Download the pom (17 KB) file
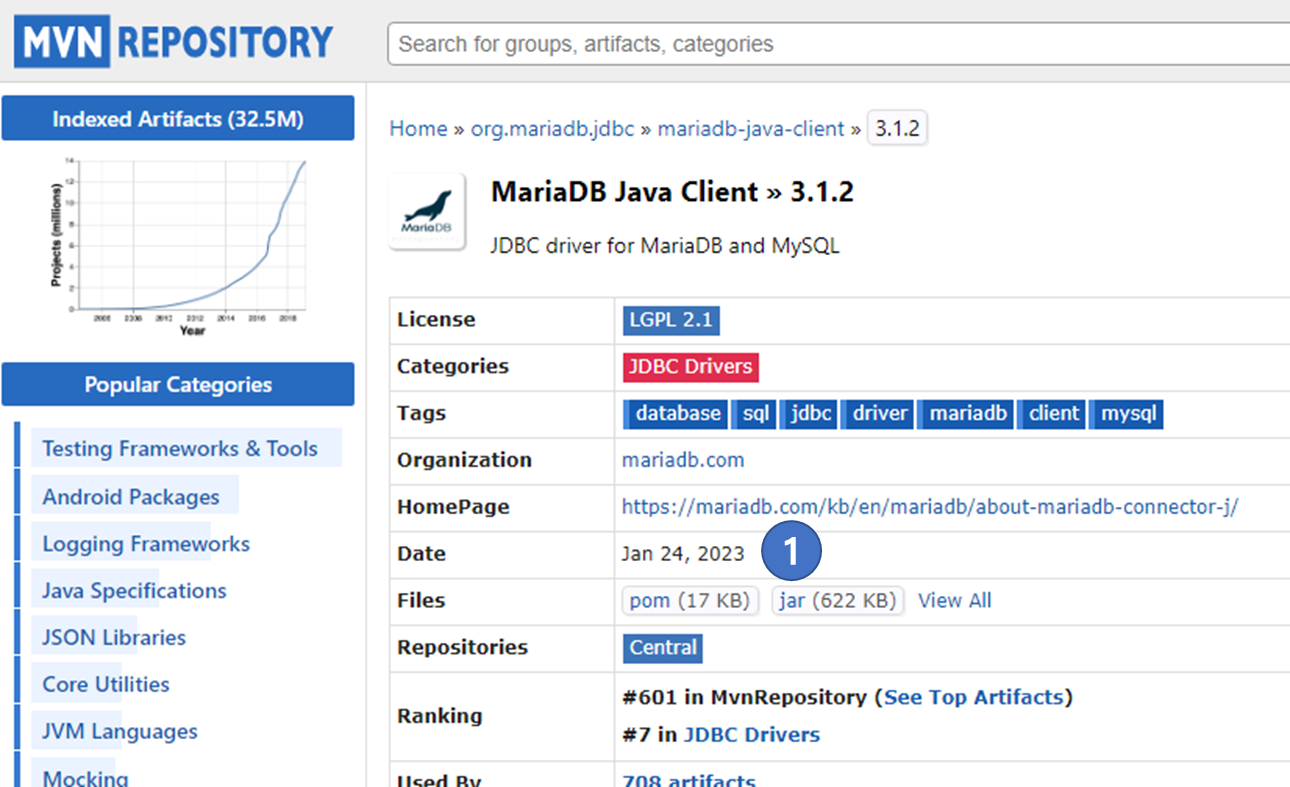The height and width of the screenshot is (787, 1290). (690, 601)
